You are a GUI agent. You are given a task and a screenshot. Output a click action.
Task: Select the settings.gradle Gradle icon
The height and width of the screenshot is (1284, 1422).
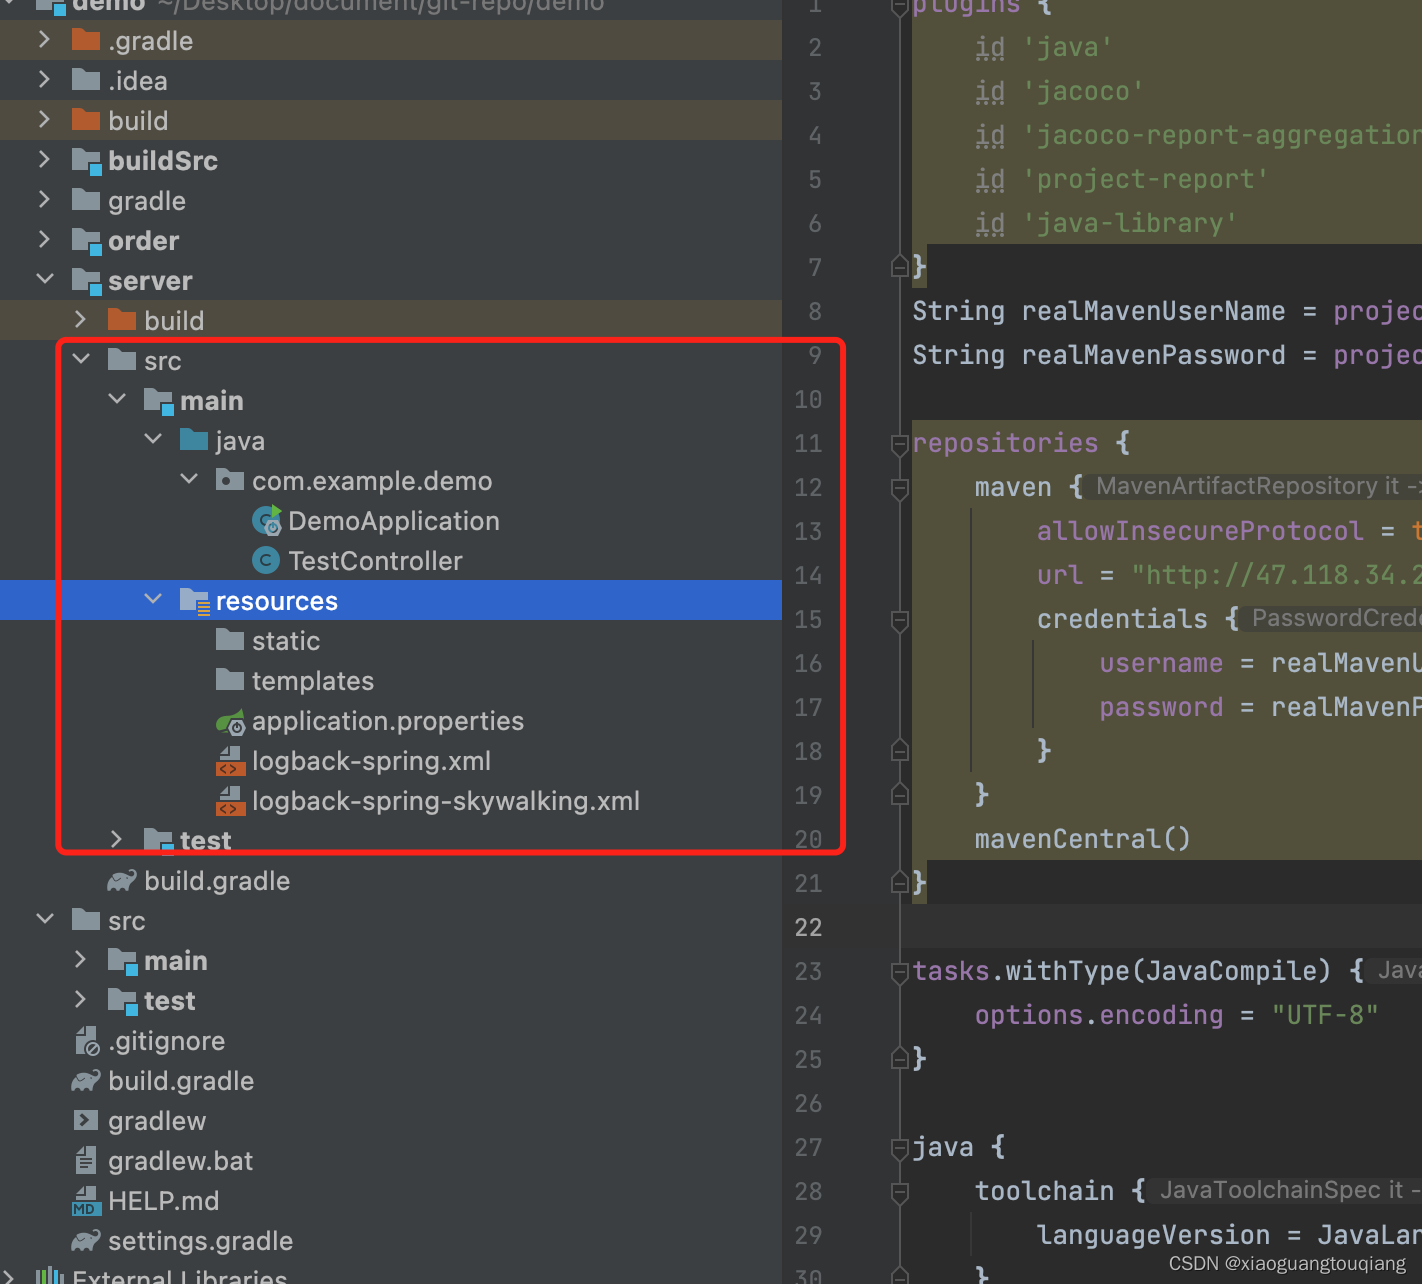(x=86, y=1240)
